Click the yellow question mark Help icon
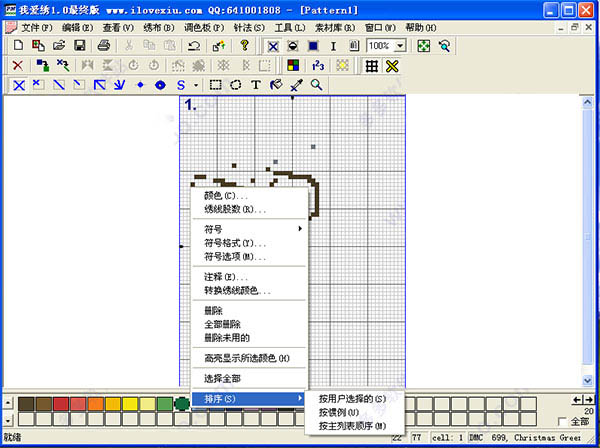Screen dimensions: 600x448 (x=245, y=46)
